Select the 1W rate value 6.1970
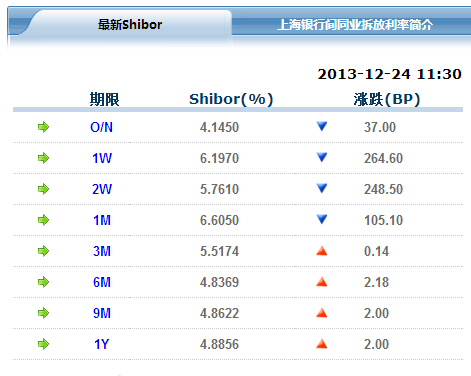Image resolution: width=471 pixels, height=376 pixels. tap(219, 158)
